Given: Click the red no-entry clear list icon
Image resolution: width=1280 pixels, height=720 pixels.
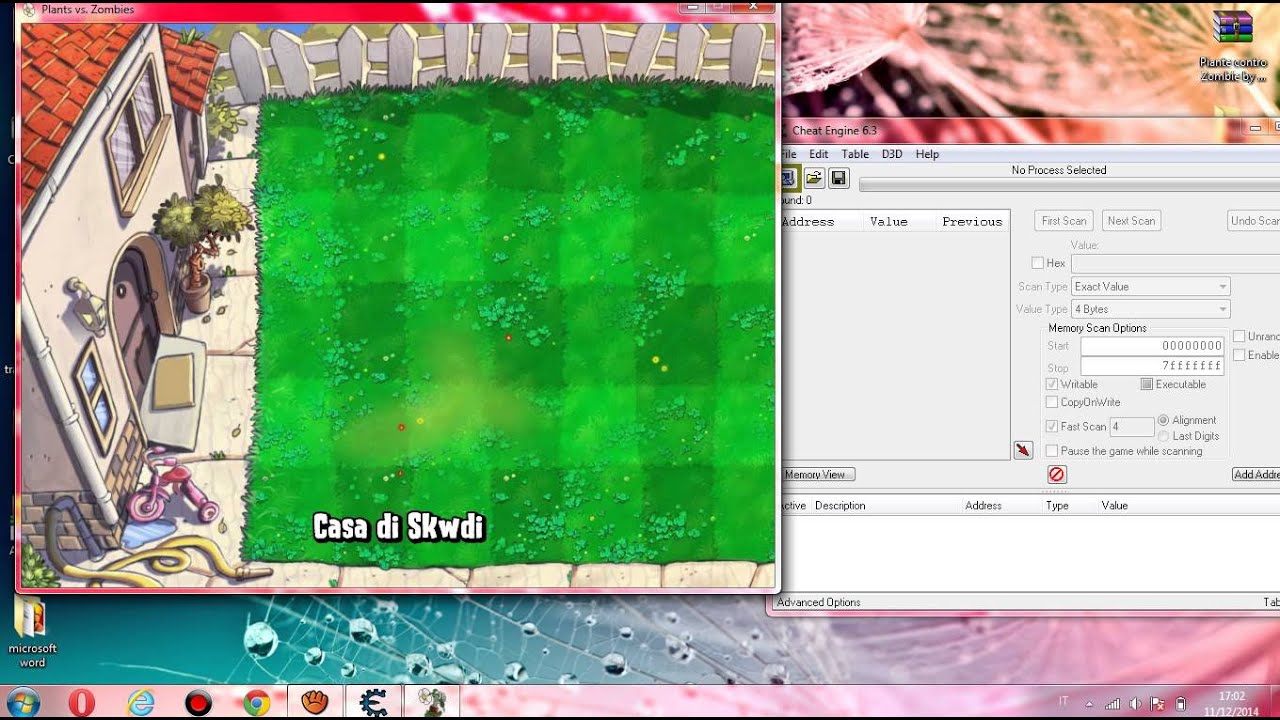Looking at the screenshot, I should click(x=1057, y=474).
